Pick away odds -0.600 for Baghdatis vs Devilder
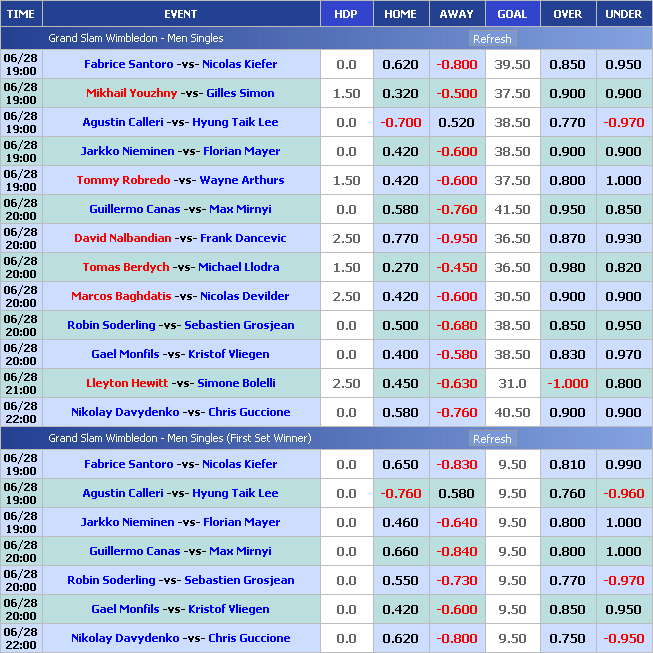This screenshot has height=653, width=653. tap(456, 296)
